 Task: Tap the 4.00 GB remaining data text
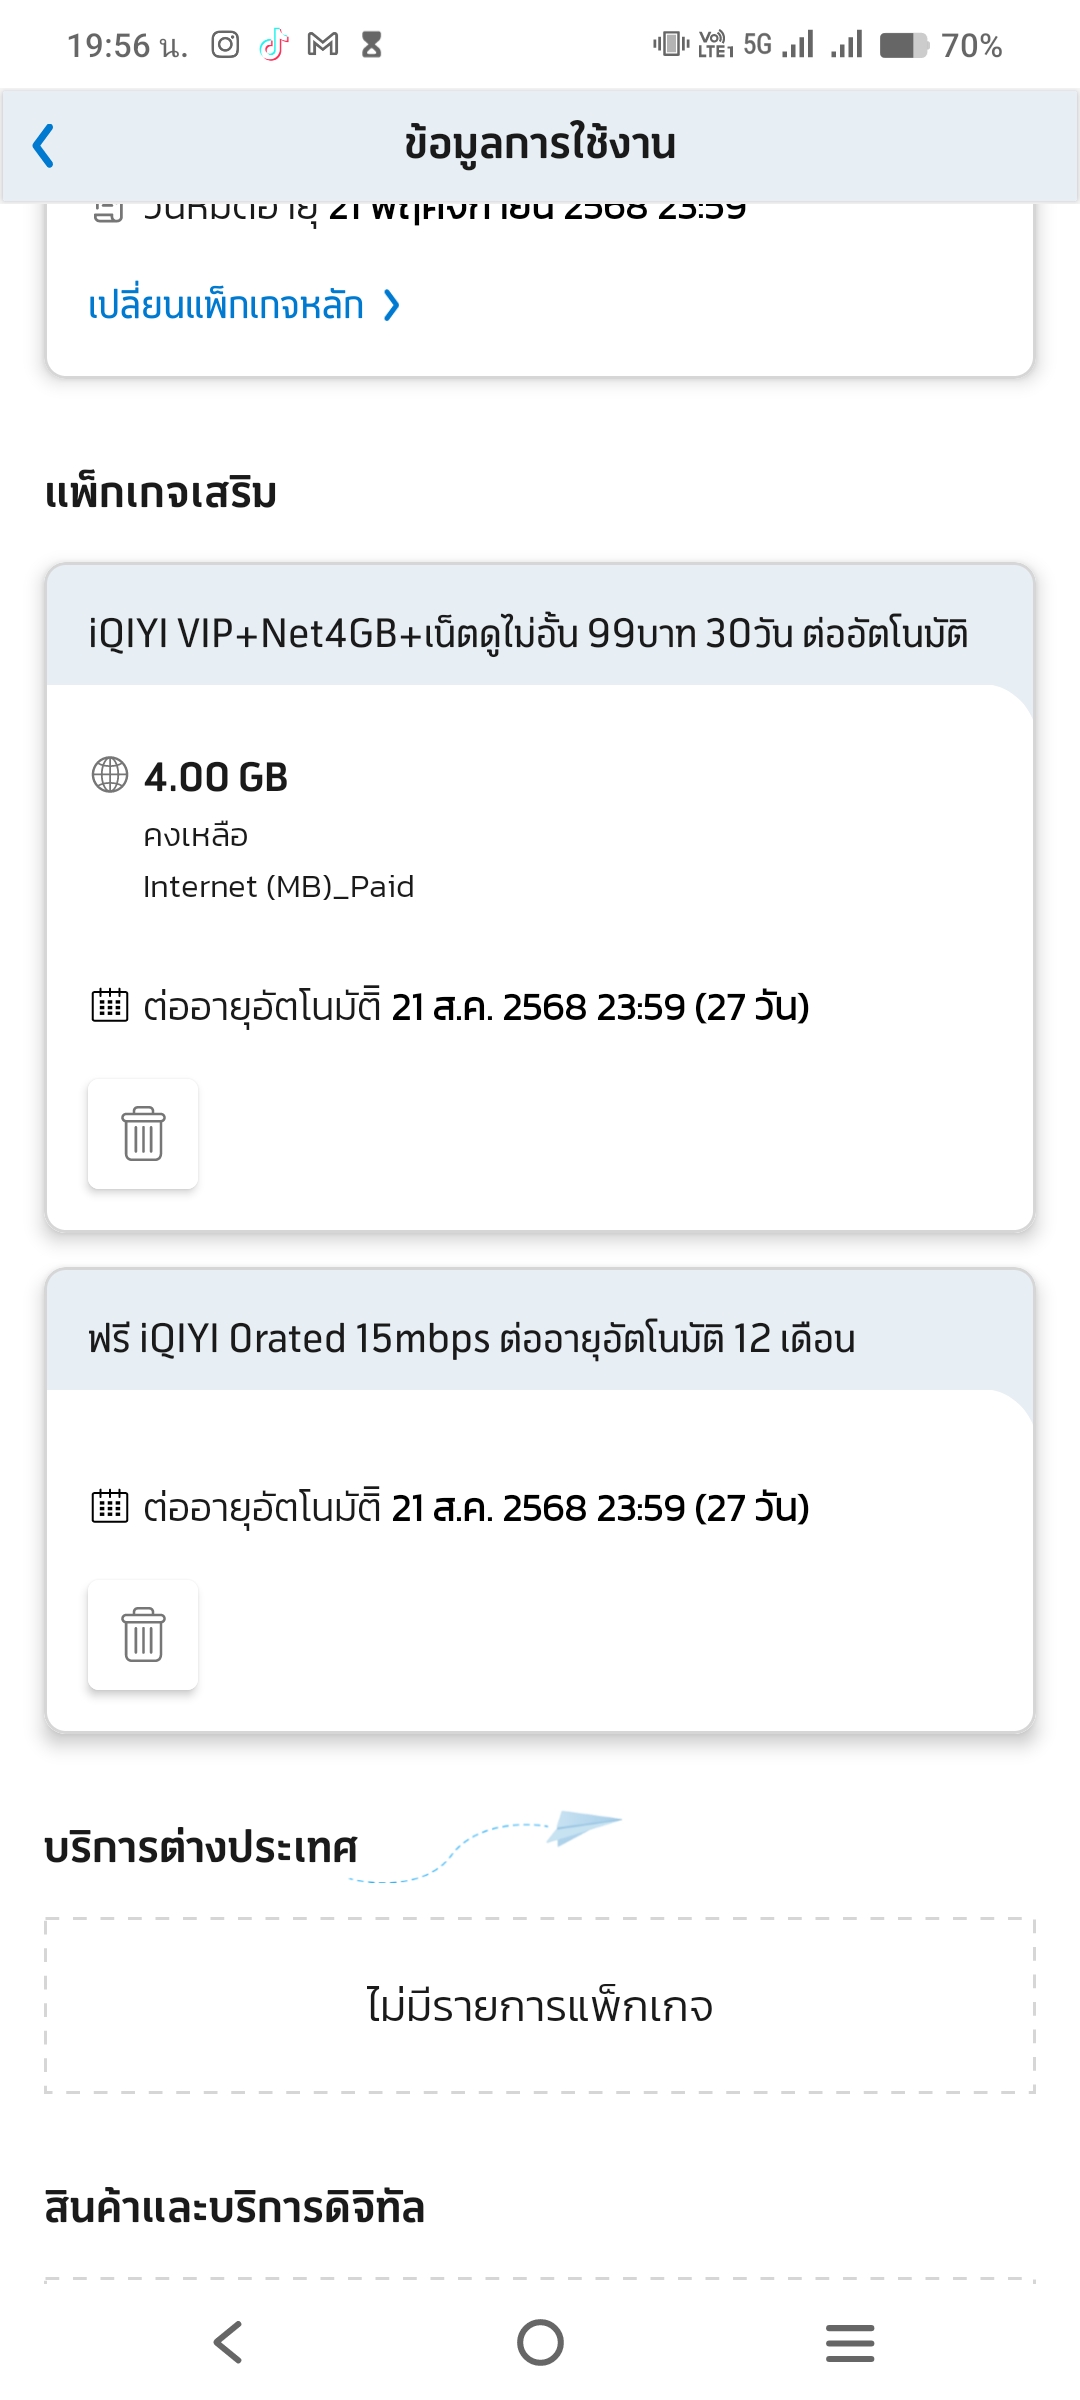[x=216, y=777]
